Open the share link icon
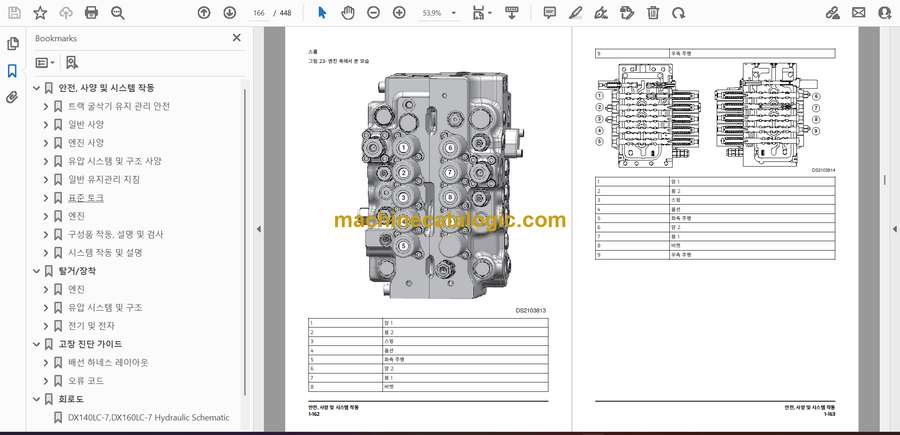The height and width of the screenshot is (435, 900). tap(833, 13)
